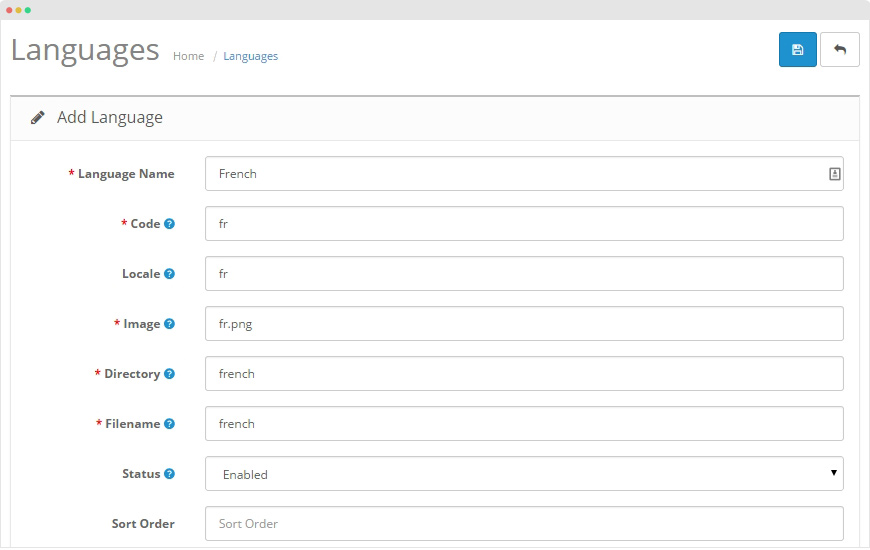Open the Status dropdown showing Enabled

(524, 474)
